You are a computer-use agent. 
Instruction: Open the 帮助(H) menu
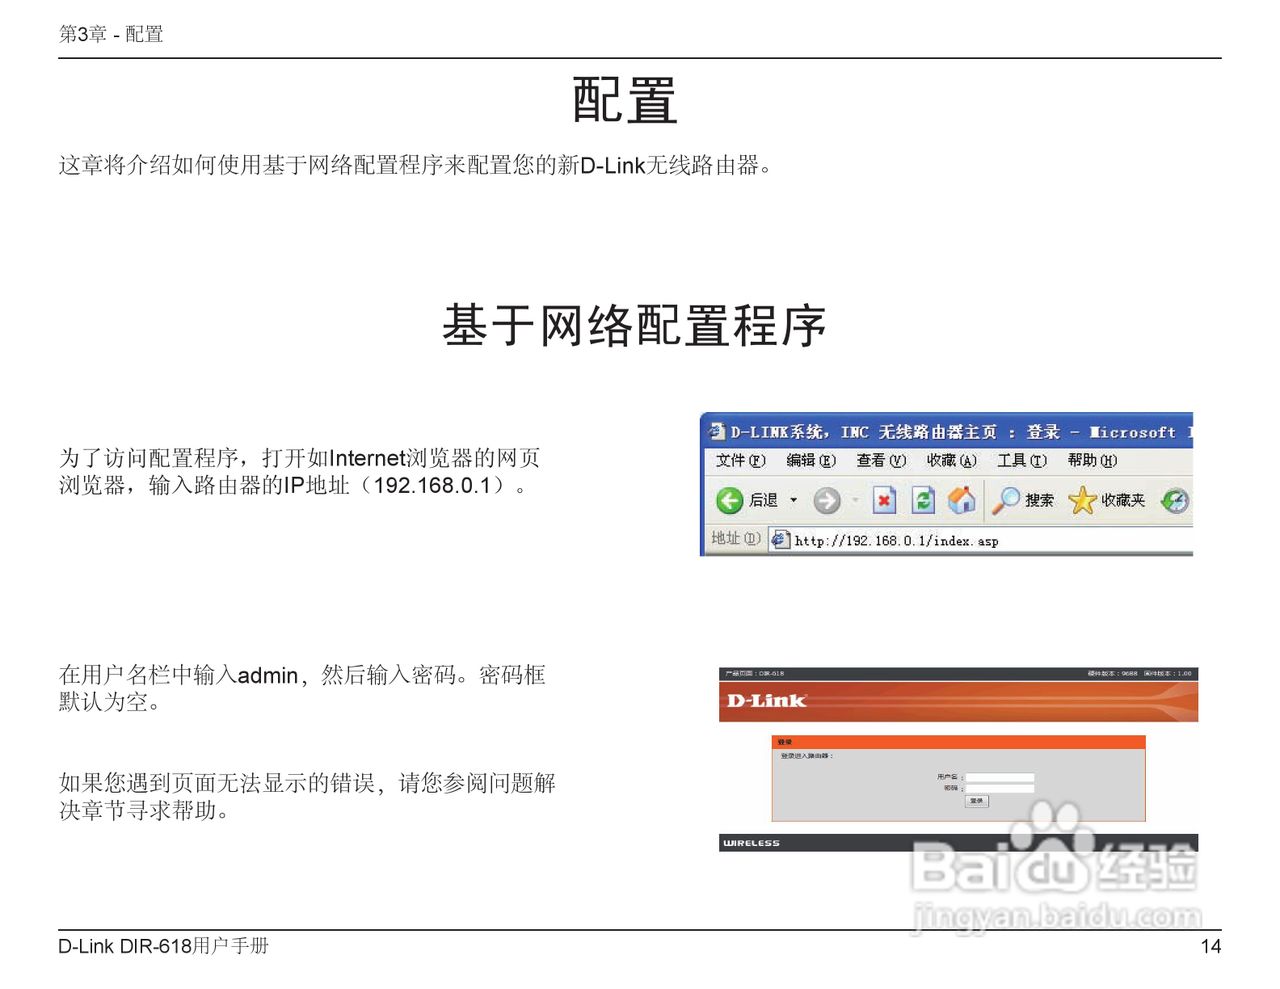click(x=1091, y=460)
